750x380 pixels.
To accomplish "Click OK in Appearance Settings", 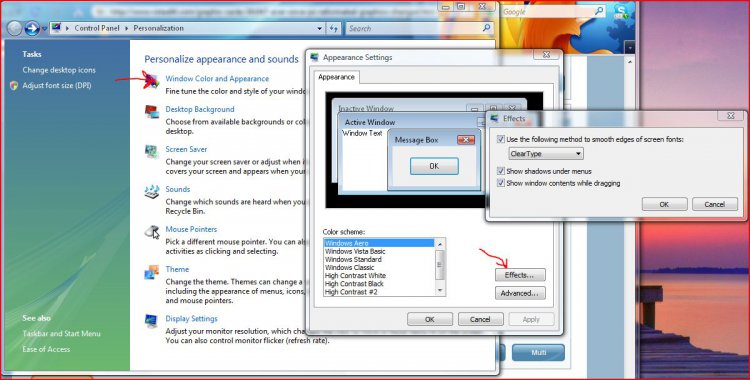I will (430, 319).
